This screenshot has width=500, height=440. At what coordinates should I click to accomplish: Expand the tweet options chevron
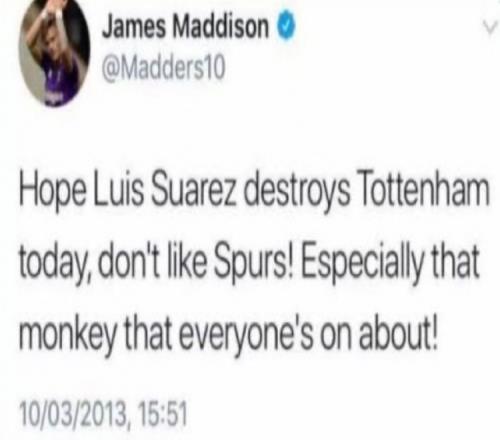[489, 30]
